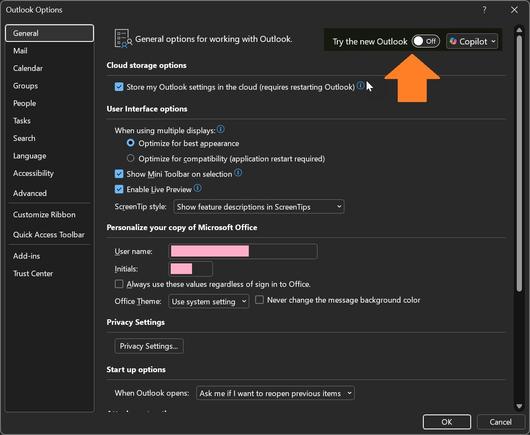Click the Cancel button

501,422
